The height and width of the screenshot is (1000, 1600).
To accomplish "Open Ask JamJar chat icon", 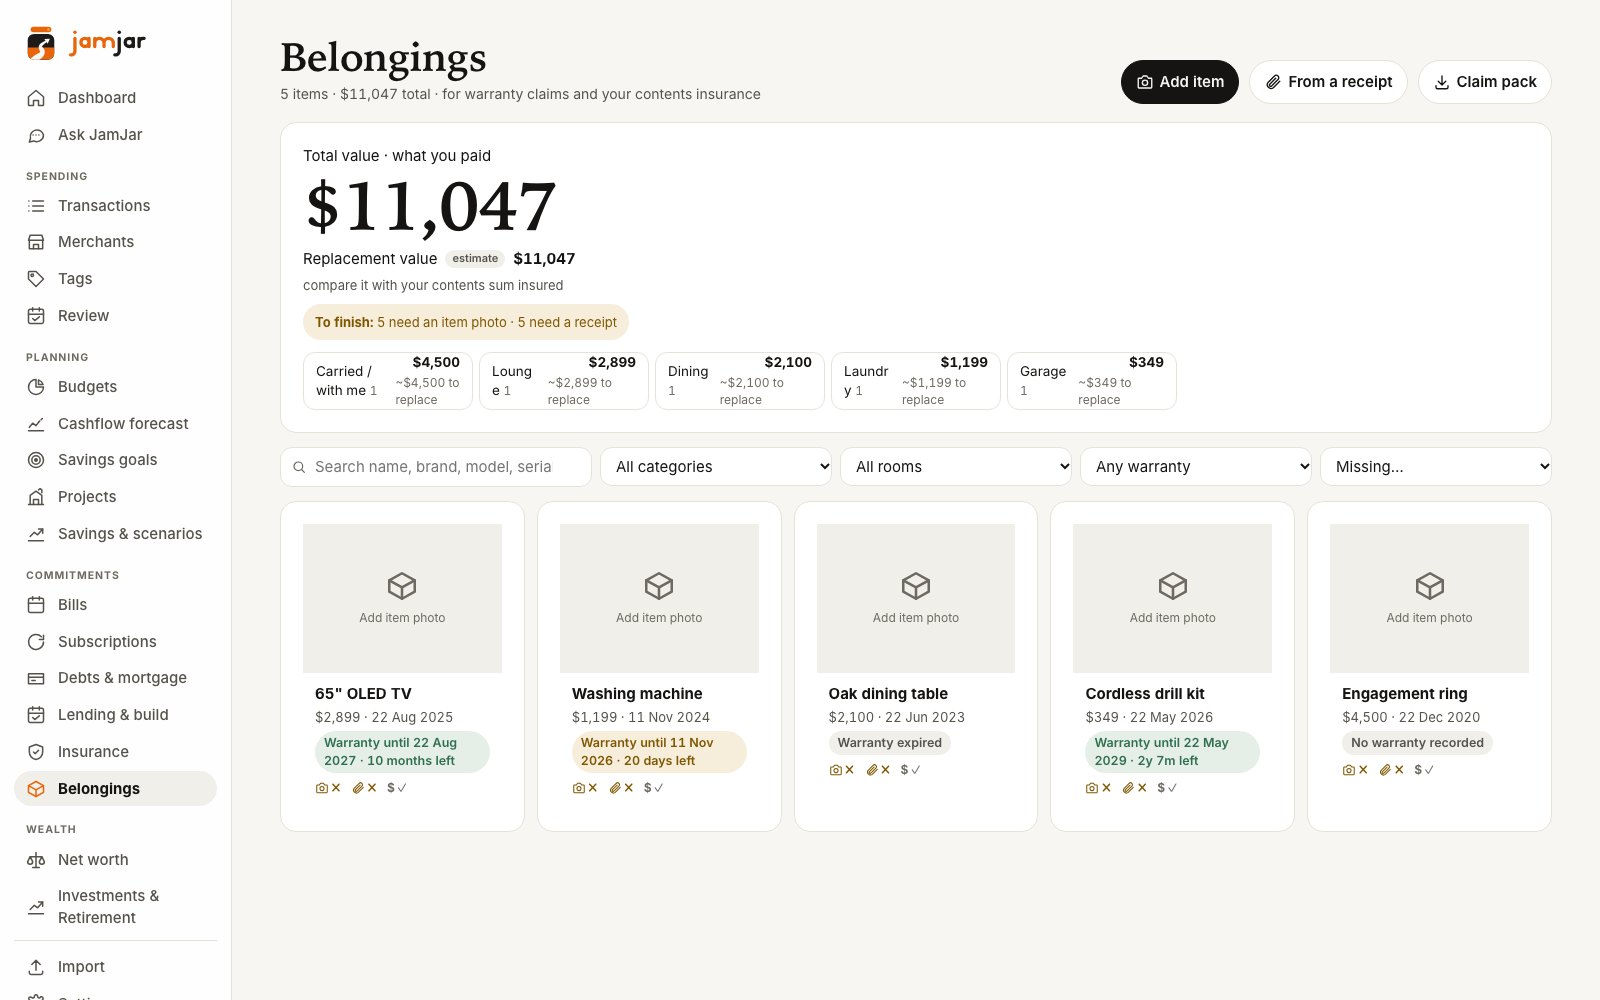I will [36, 135].
